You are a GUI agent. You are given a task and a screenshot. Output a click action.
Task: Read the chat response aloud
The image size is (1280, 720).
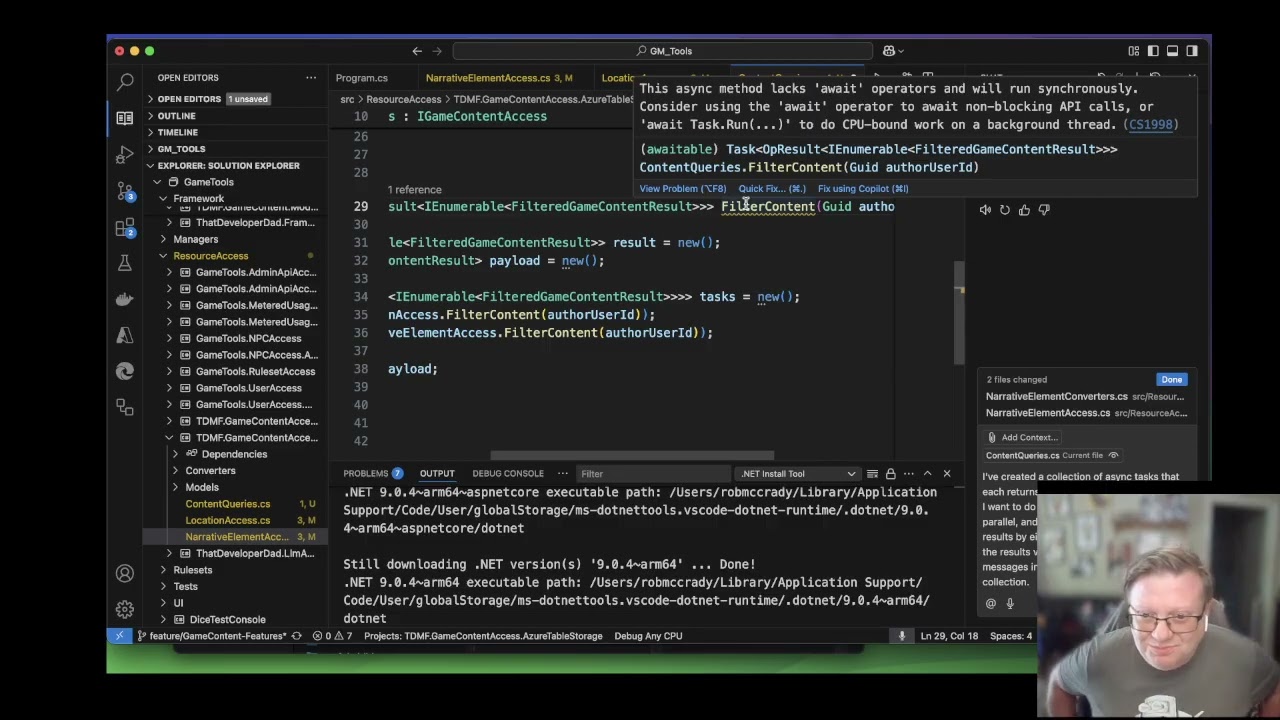tap(987, 210)
